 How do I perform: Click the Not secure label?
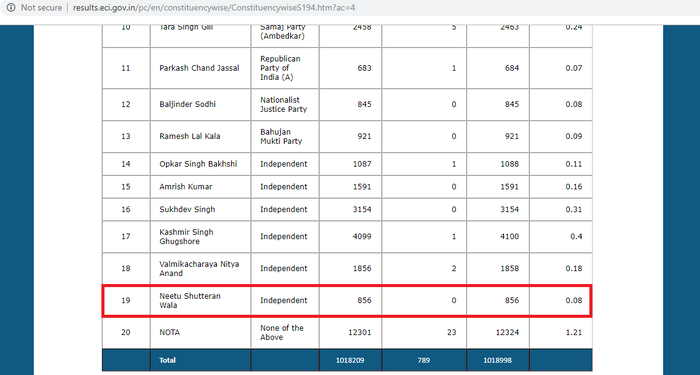(x=42, y=8)
